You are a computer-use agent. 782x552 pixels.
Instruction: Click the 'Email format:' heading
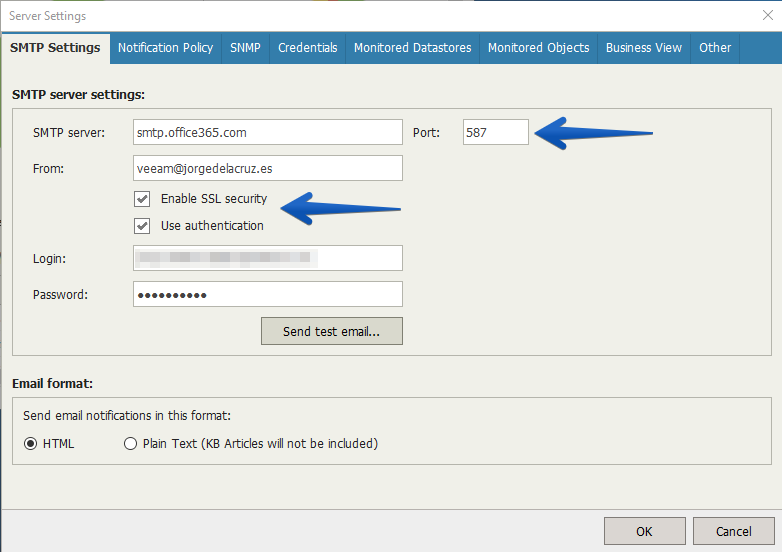pyautogui.click(x=52, y=383)
